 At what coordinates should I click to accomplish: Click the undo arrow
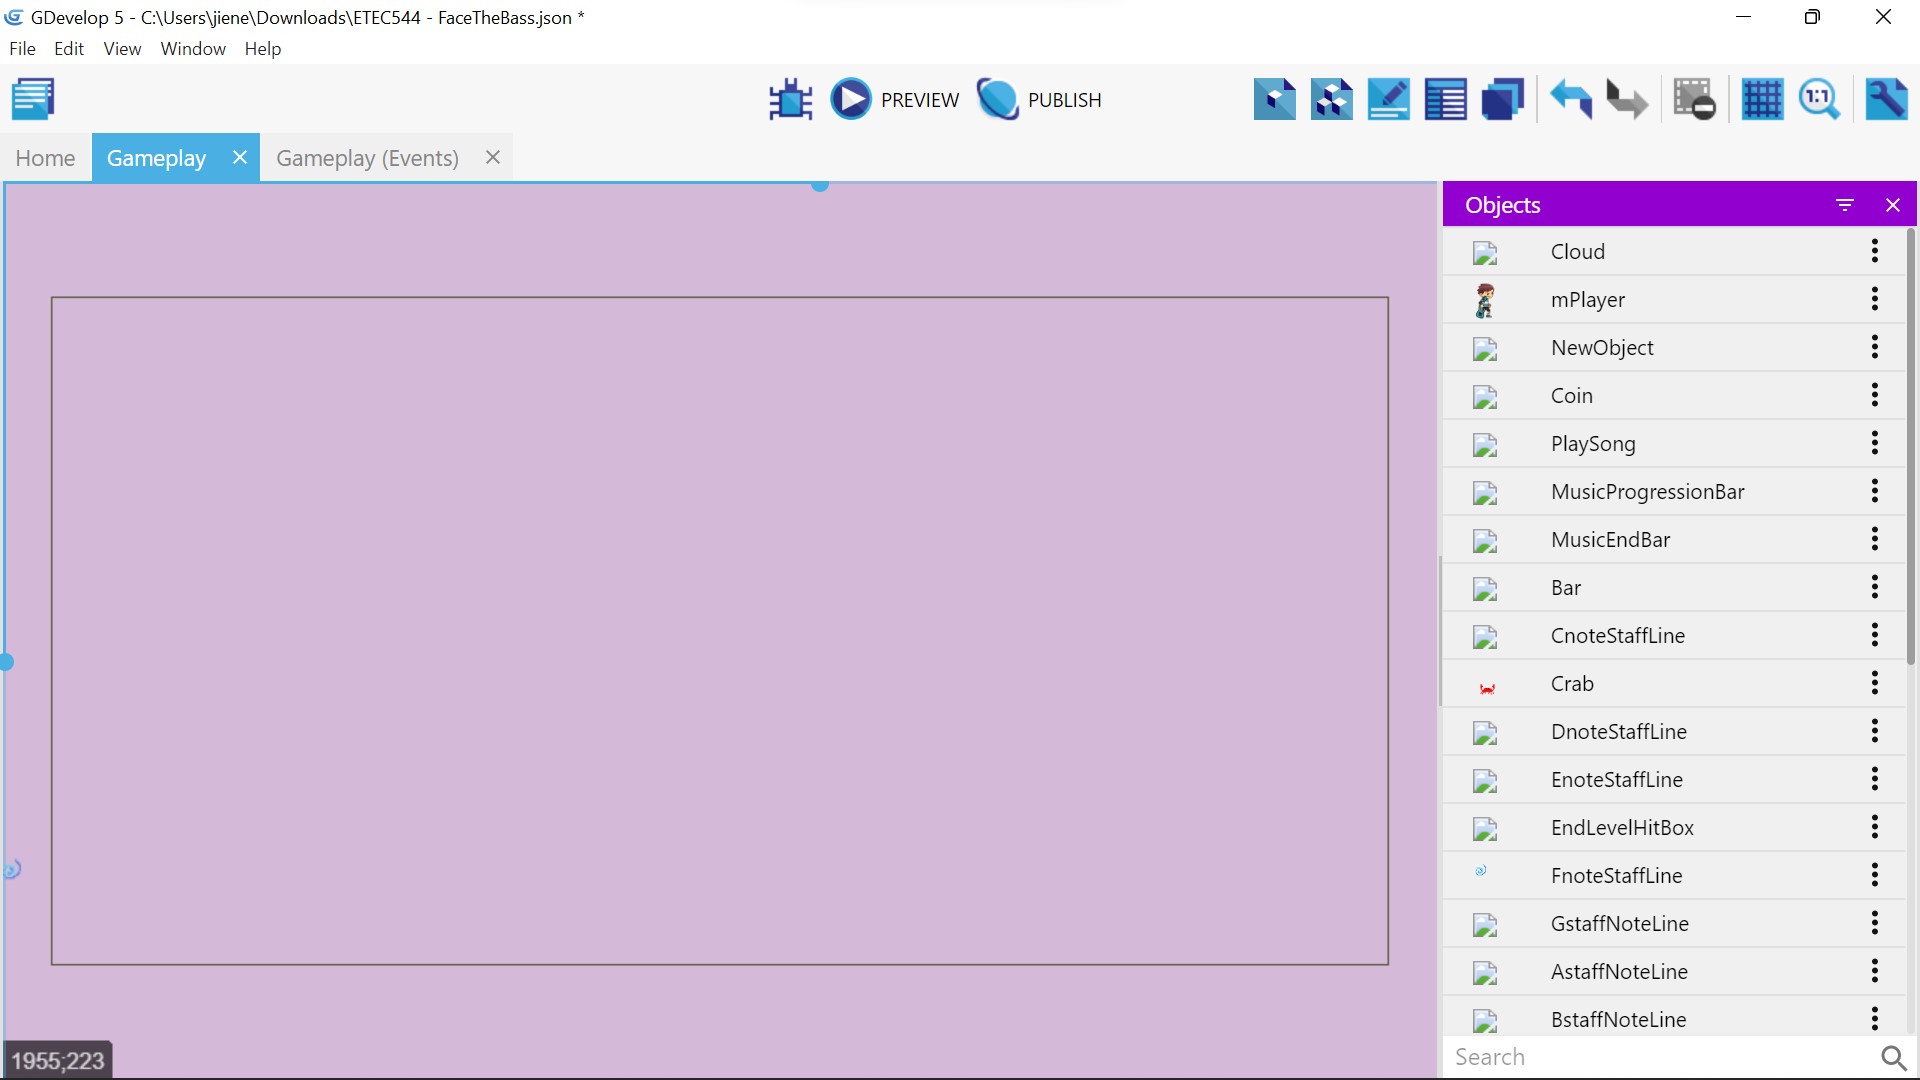[1571, 99]
